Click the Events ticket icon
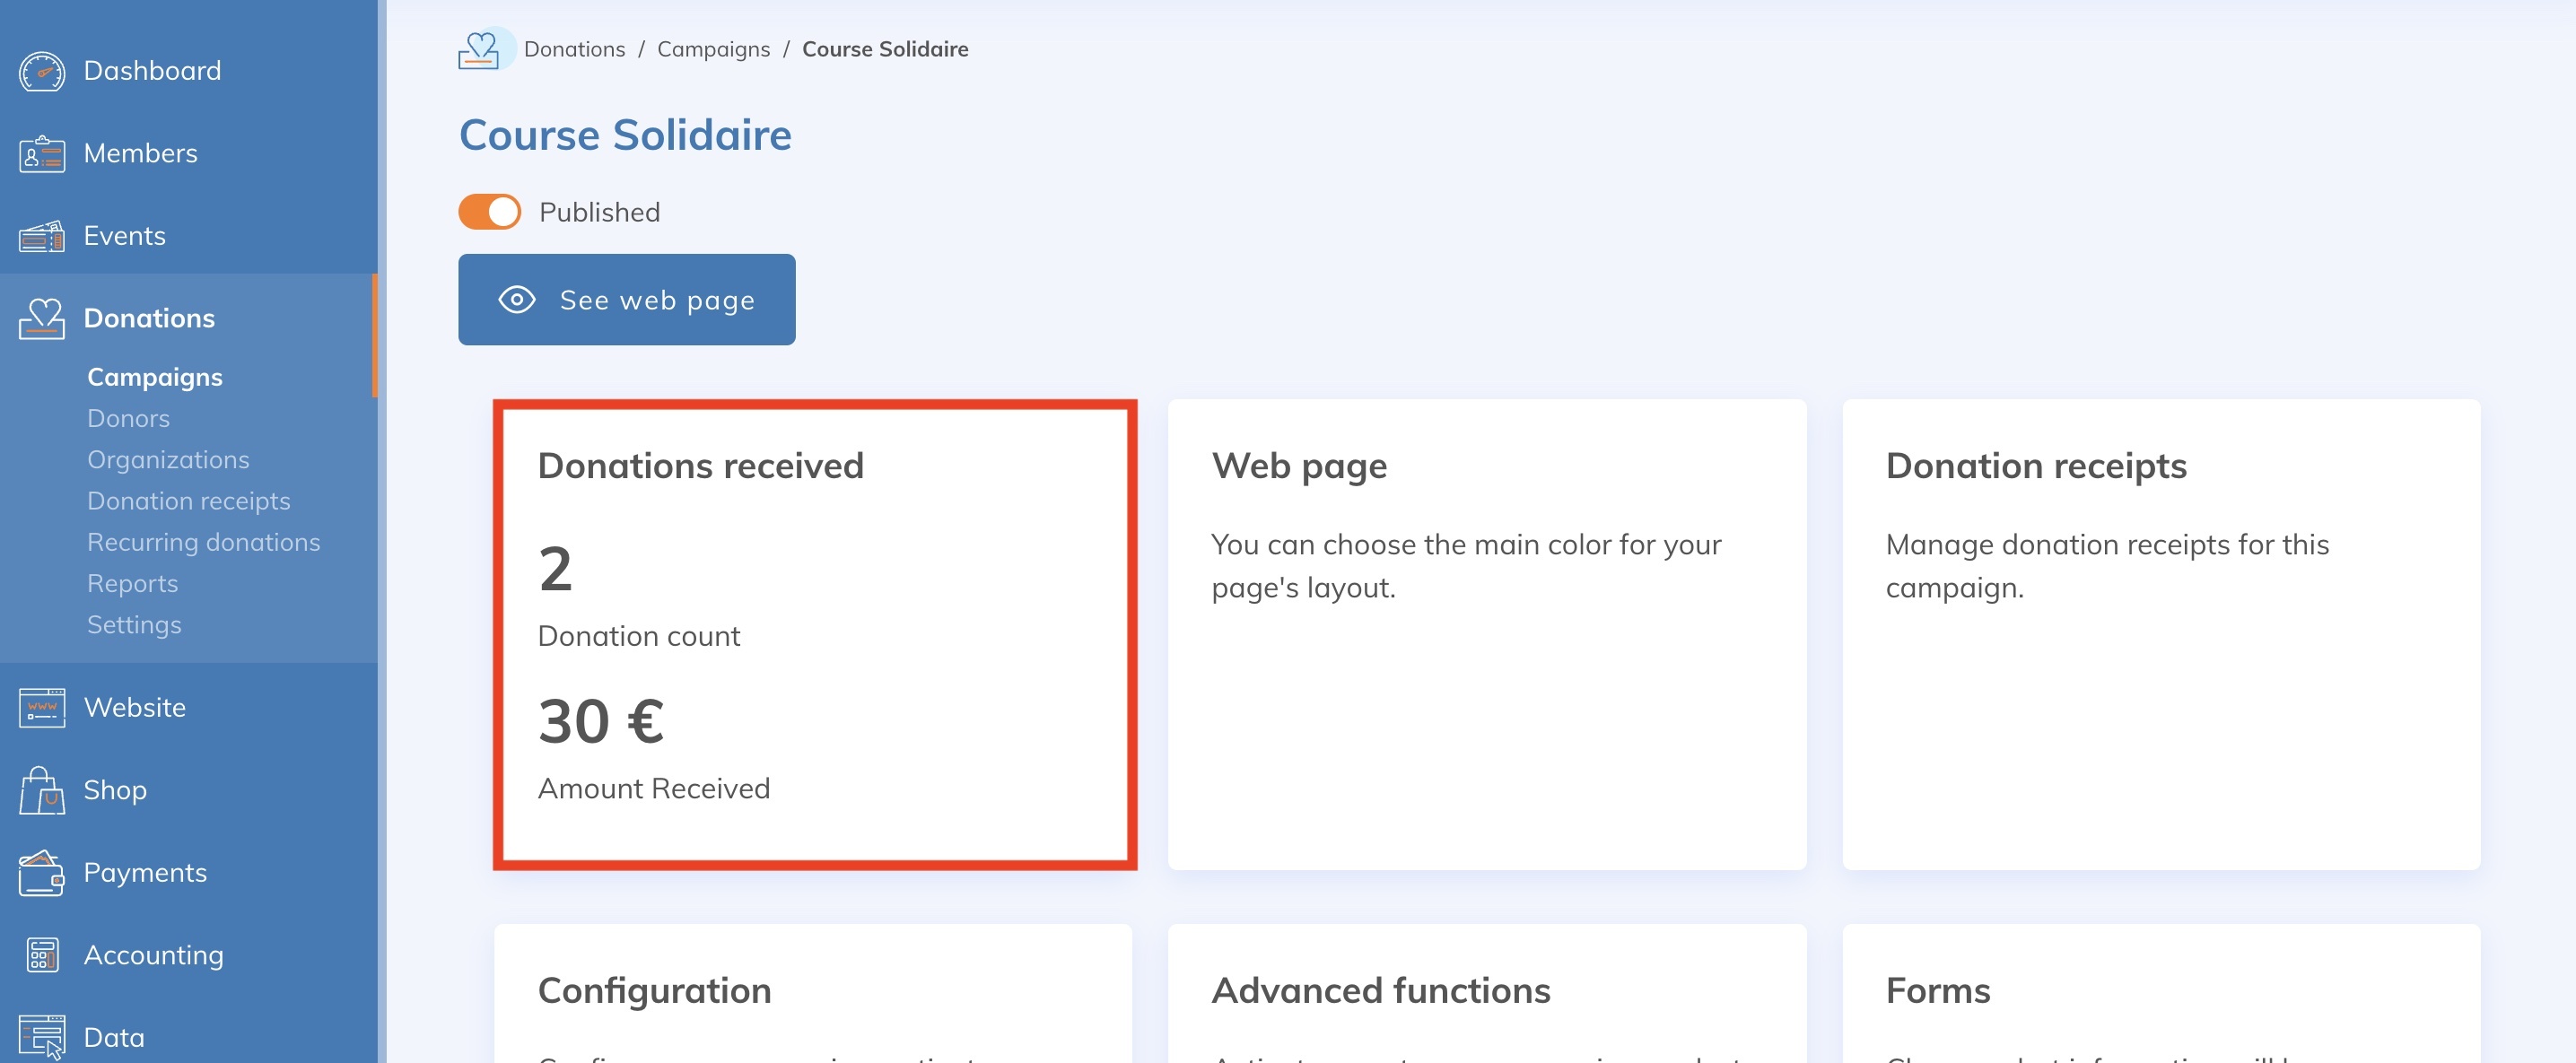 coord(42,237)
